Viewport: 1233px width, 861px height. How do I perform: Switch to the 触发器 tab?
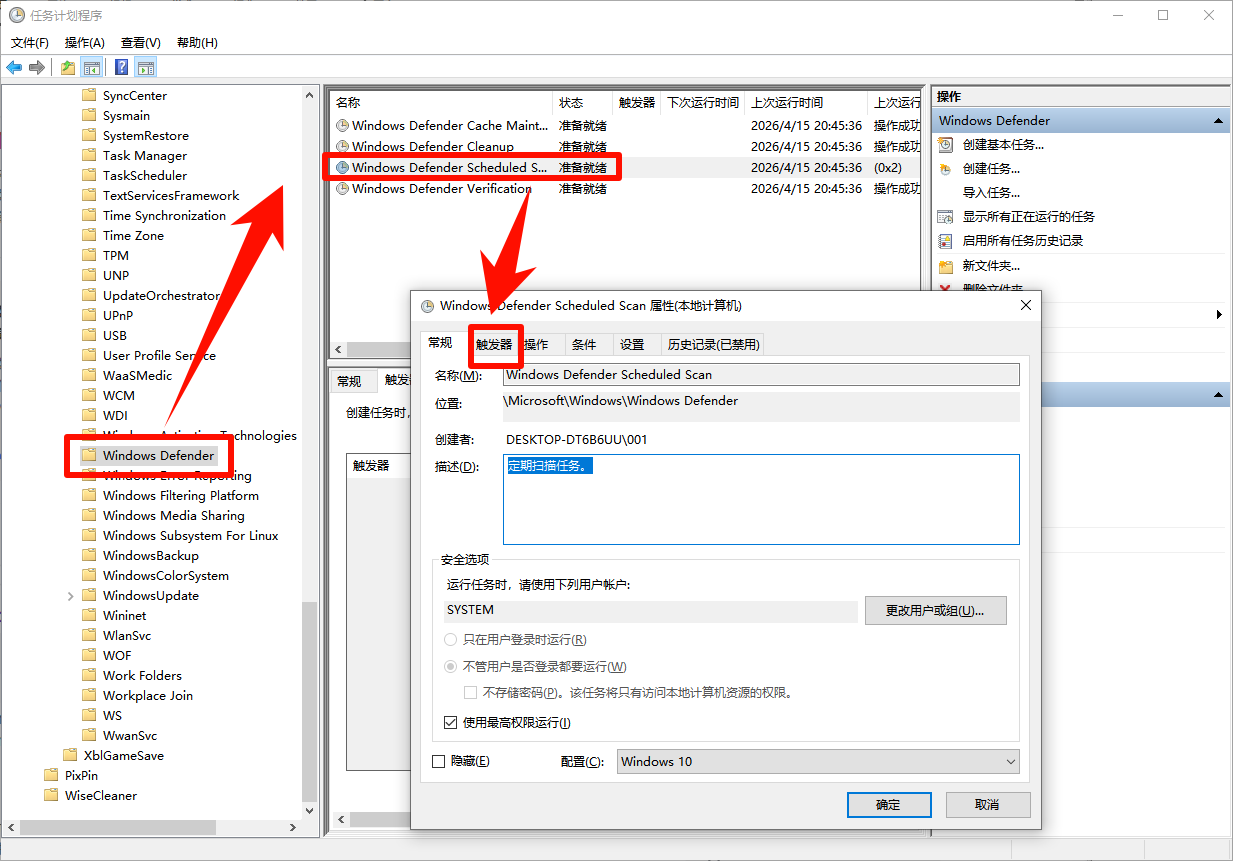coord(495,343)
